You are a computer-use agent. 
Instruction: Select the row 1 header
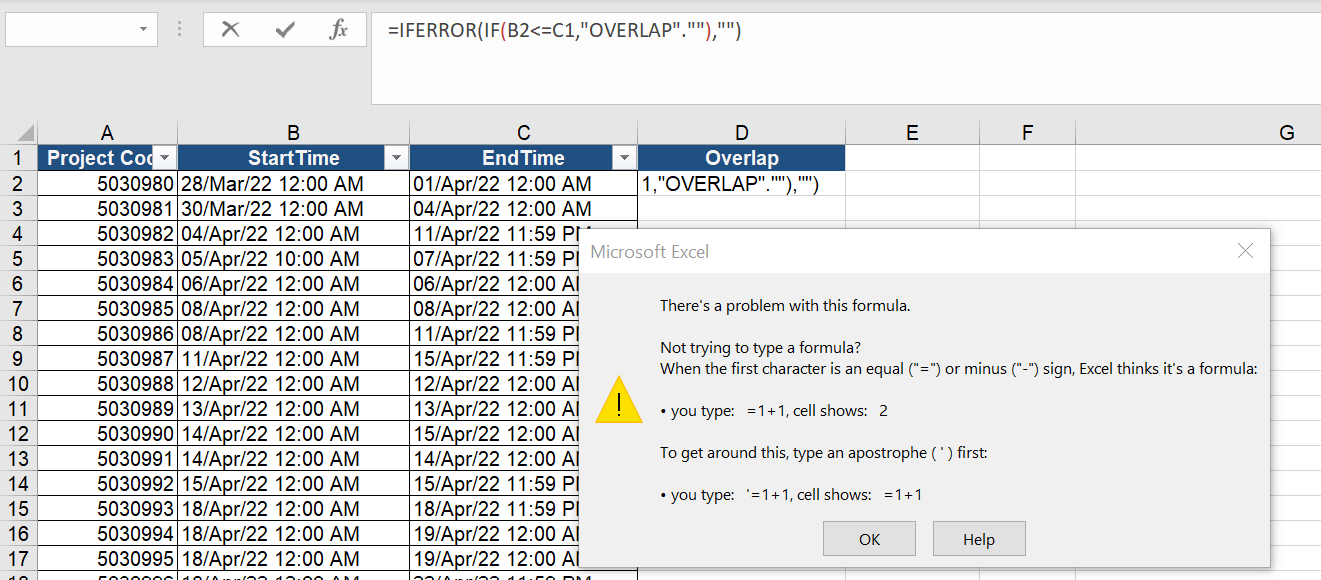(18, 158)
